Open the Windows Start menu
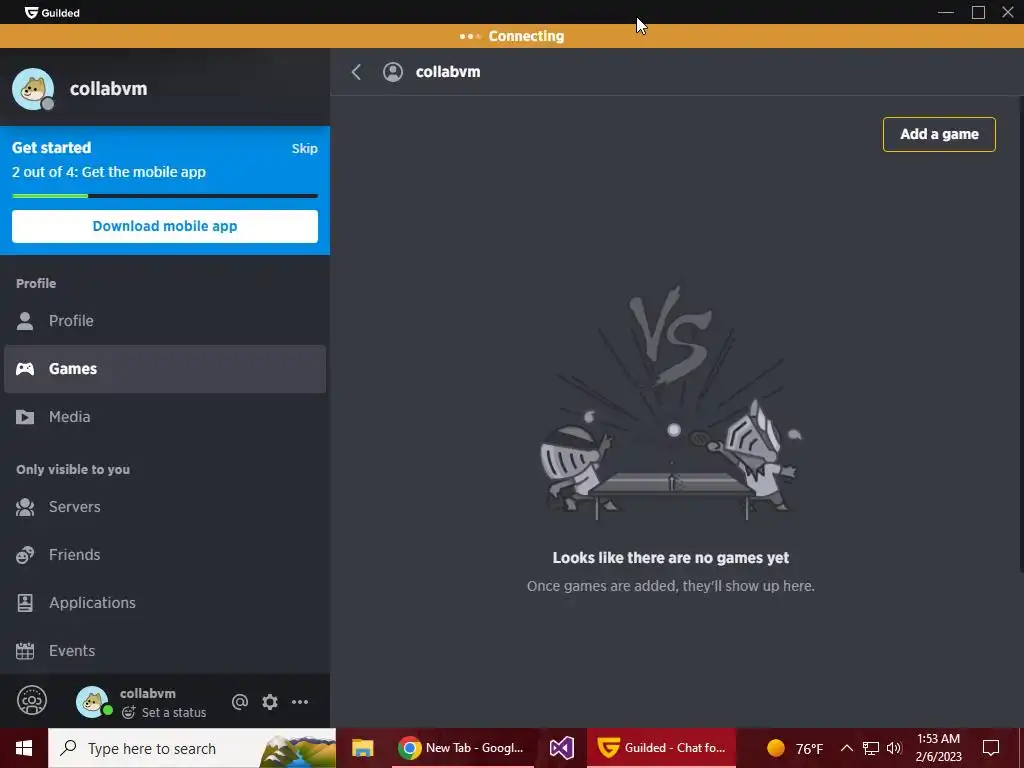 pos(24,748)
